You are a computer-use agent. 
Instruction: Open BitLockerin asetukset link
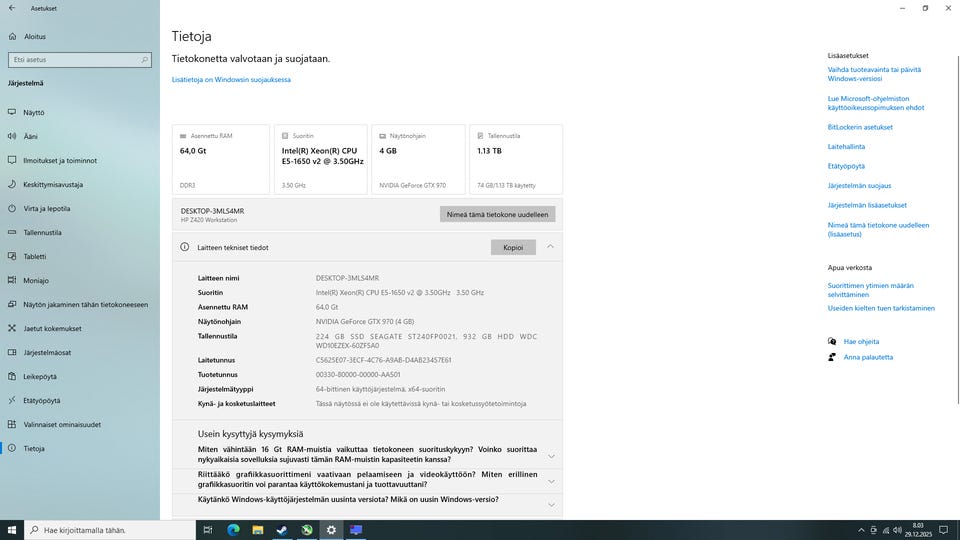pyautogui.click(x=860, y=127)
